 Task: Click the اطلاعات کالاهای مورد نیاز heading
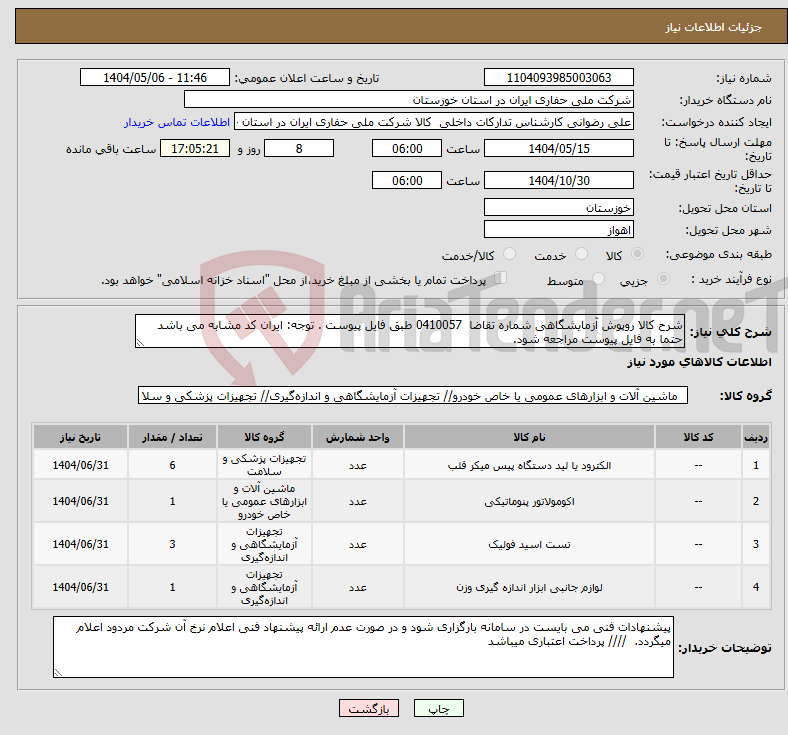click(699, 362)
